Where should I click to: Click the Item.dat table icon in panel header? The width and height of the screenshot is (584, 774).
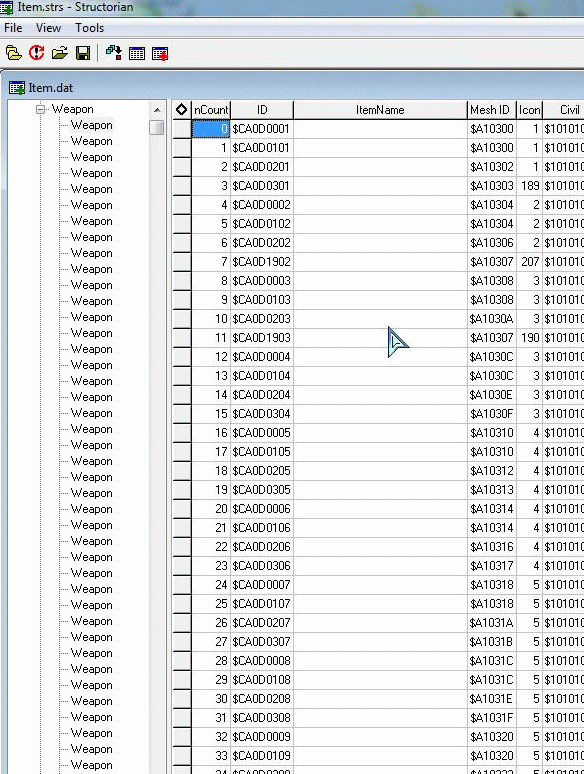17,88
